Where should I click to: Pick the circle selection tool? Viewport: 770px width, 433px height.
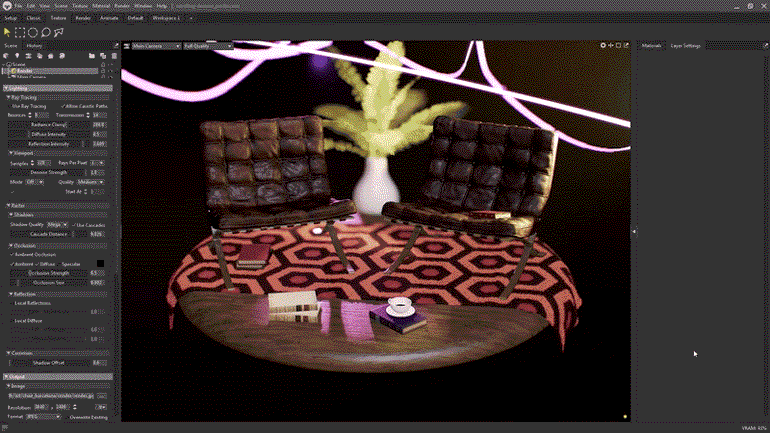[33, 32]
